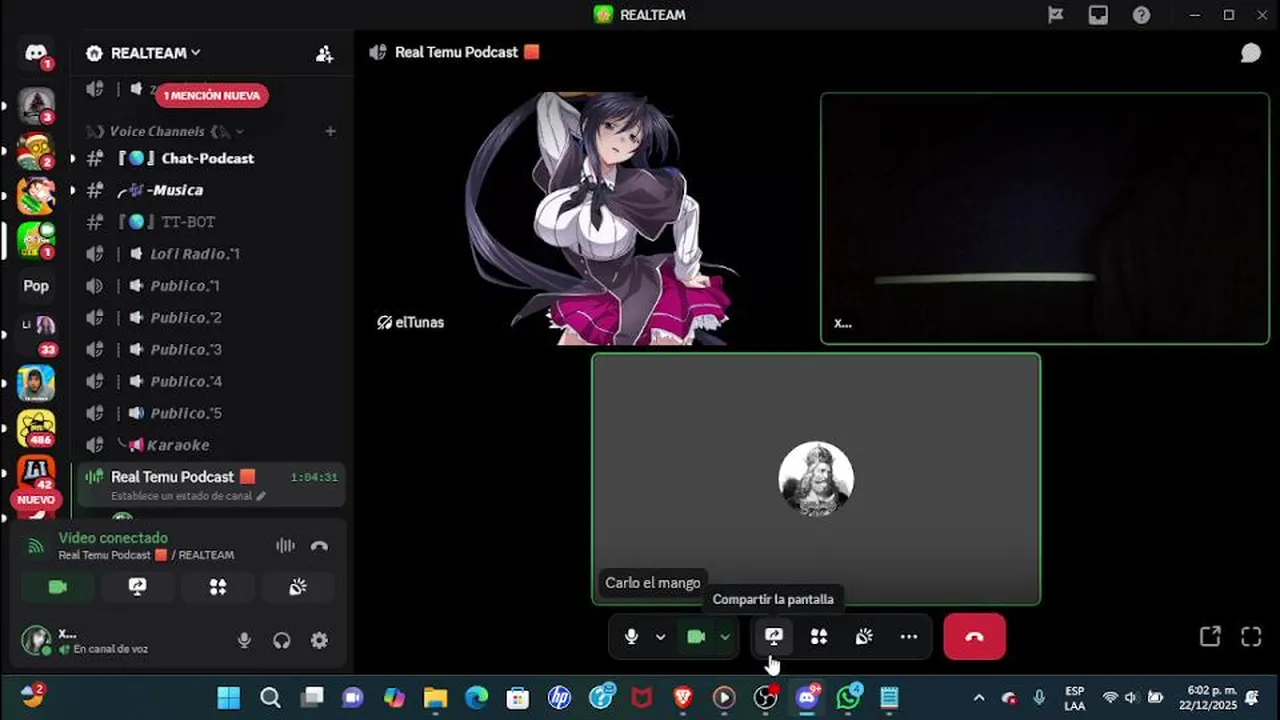Open own user avatar in bottom panel
Image resolution: width=1280 pixels, height=720 pixels.
[x=37, y=641]
